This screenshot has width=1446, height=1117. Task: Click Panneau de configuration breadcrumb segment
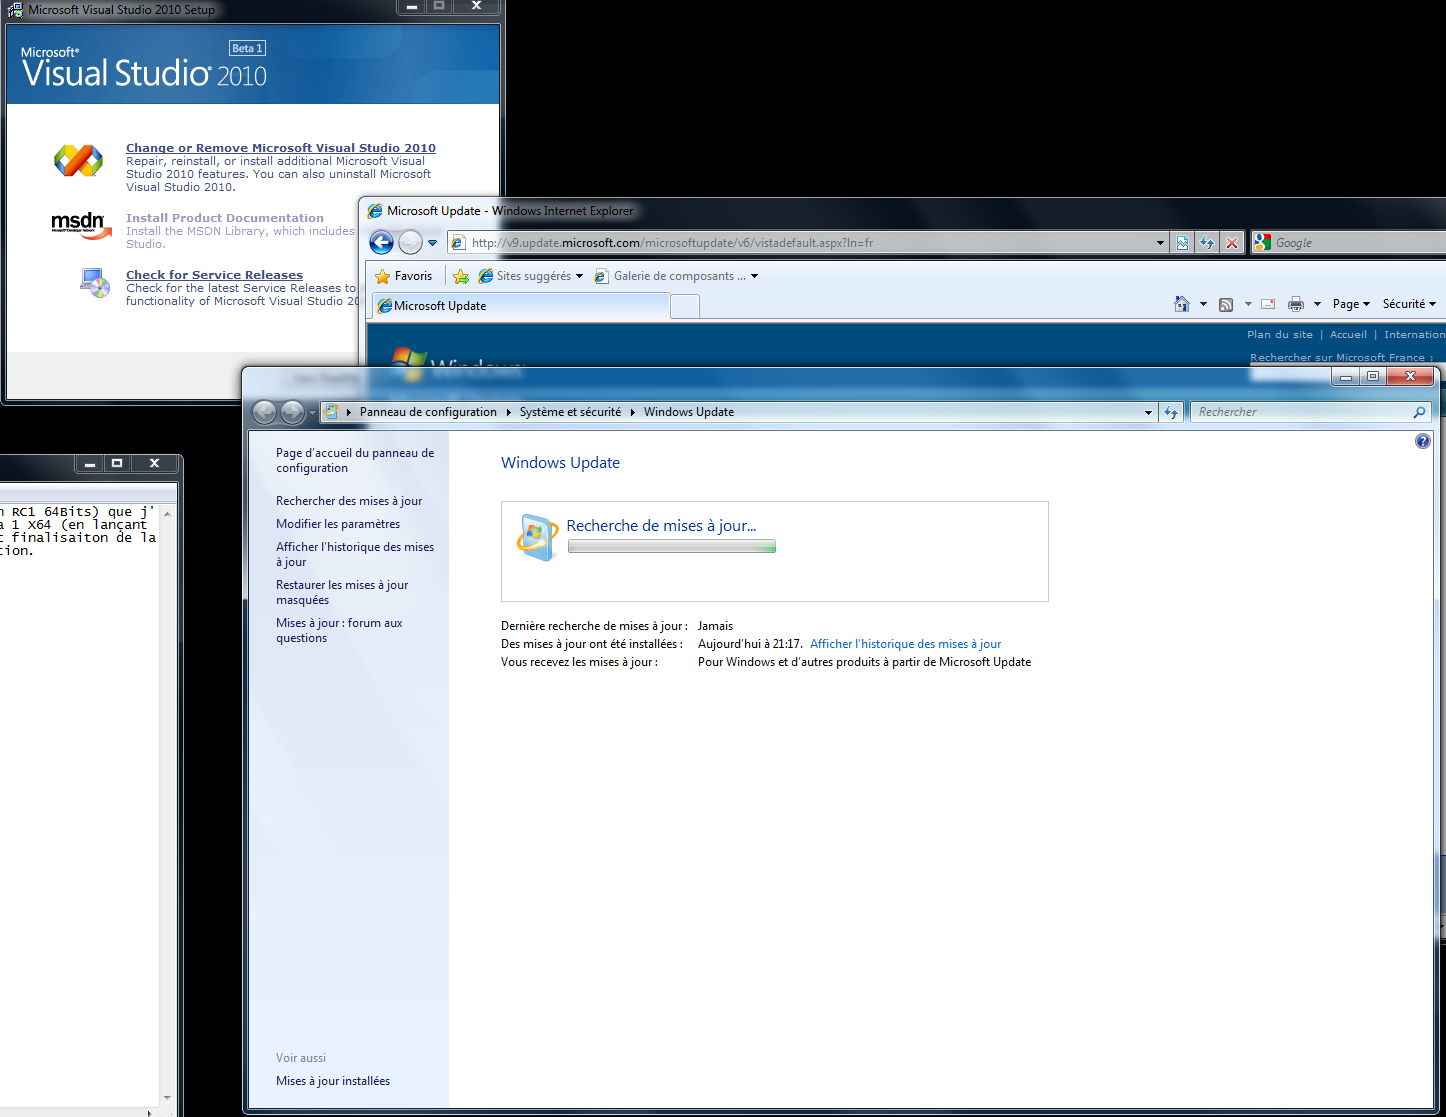tap(428, 412)
